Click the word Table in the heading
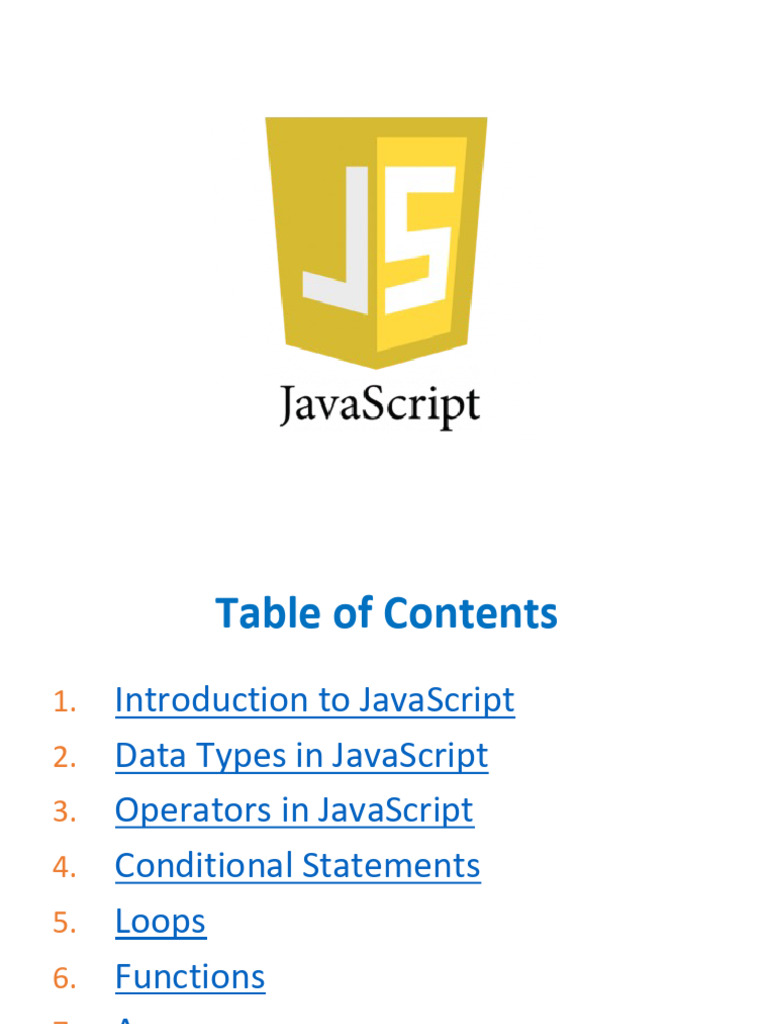 (x=257, y=613)
